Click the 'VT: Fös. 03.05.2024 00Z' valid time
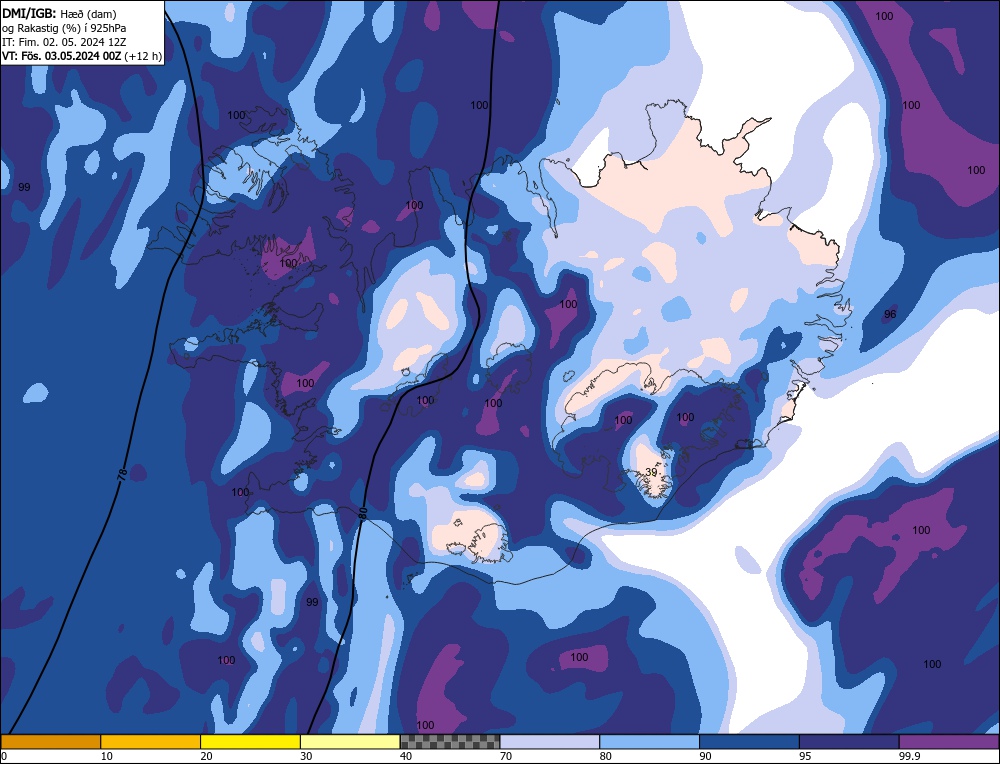 [x=61, y=56]
